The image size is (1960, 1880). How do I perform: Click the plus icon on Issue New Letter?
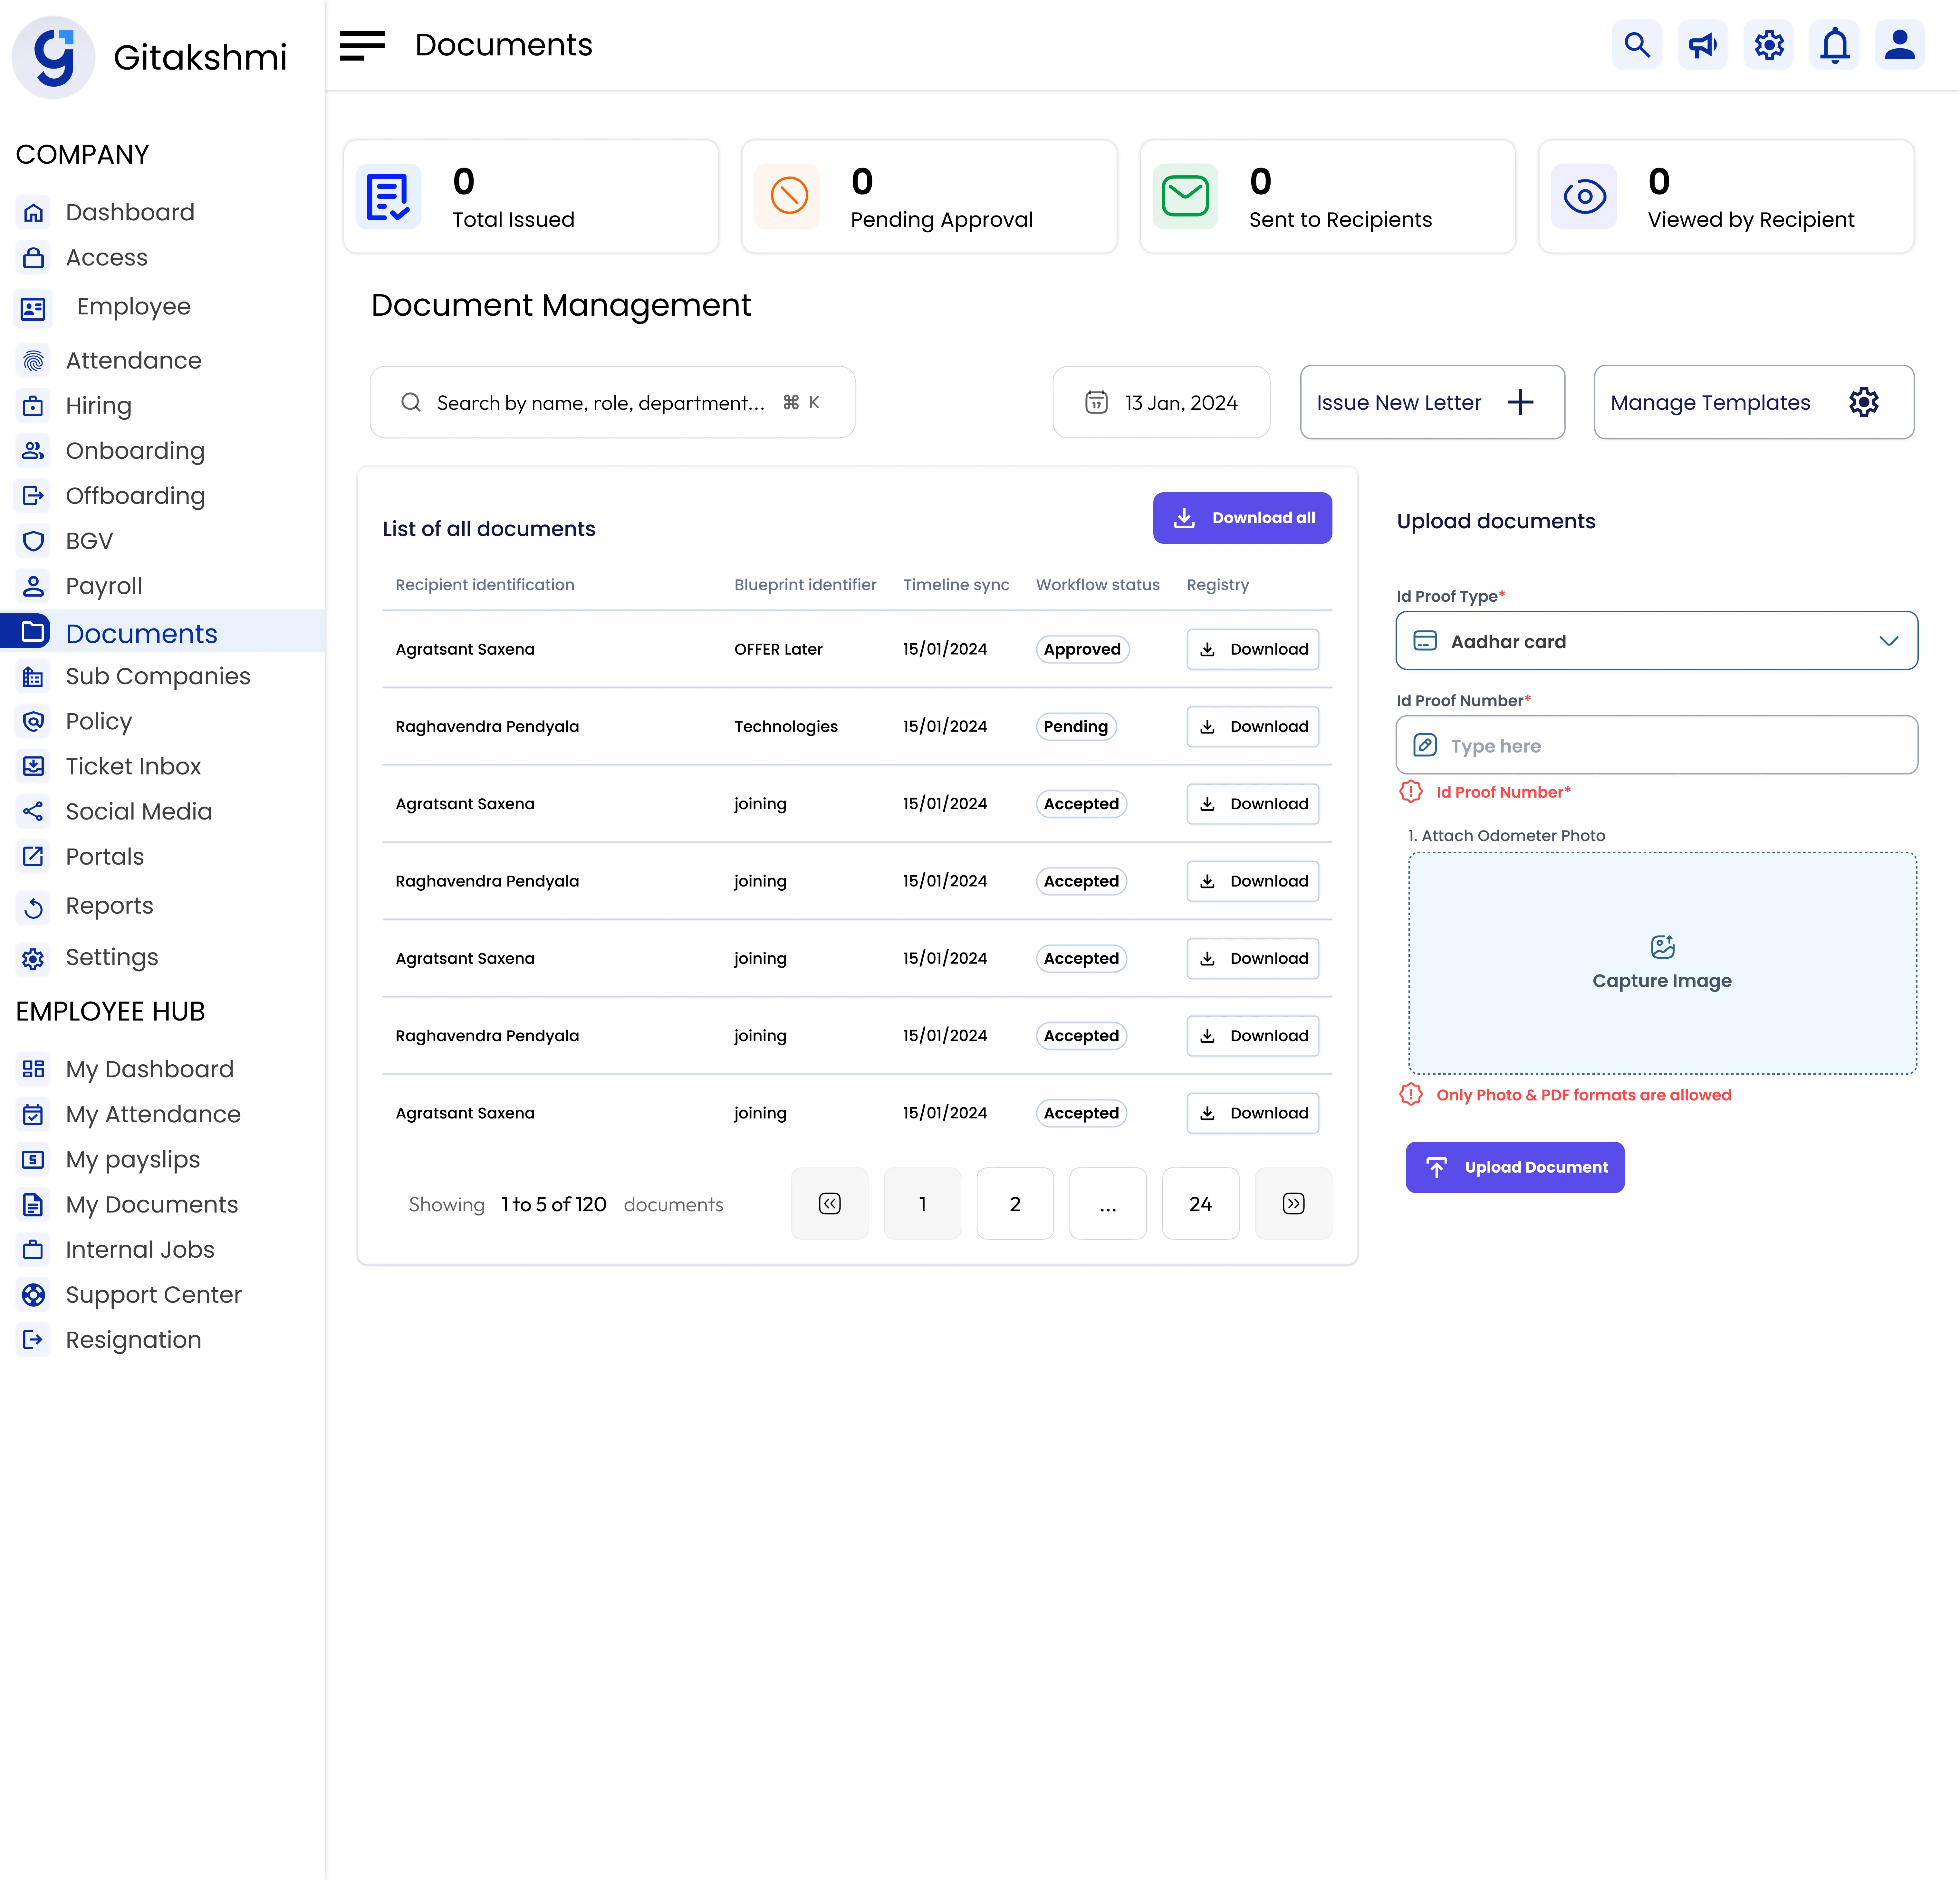coord(1520,402)
